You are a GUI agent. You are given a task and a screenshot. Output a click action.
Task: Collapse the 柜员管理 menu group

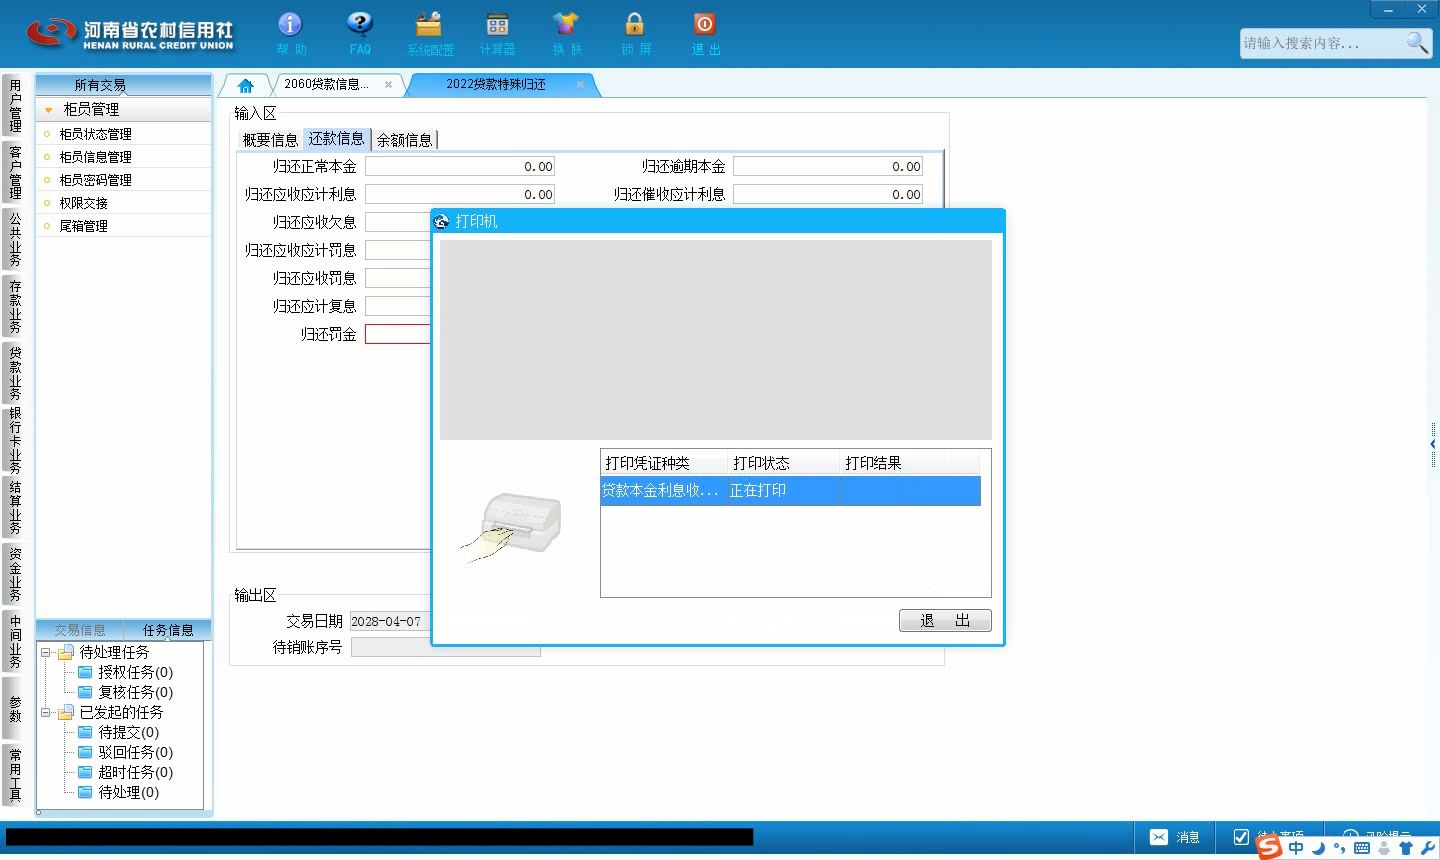48,109
